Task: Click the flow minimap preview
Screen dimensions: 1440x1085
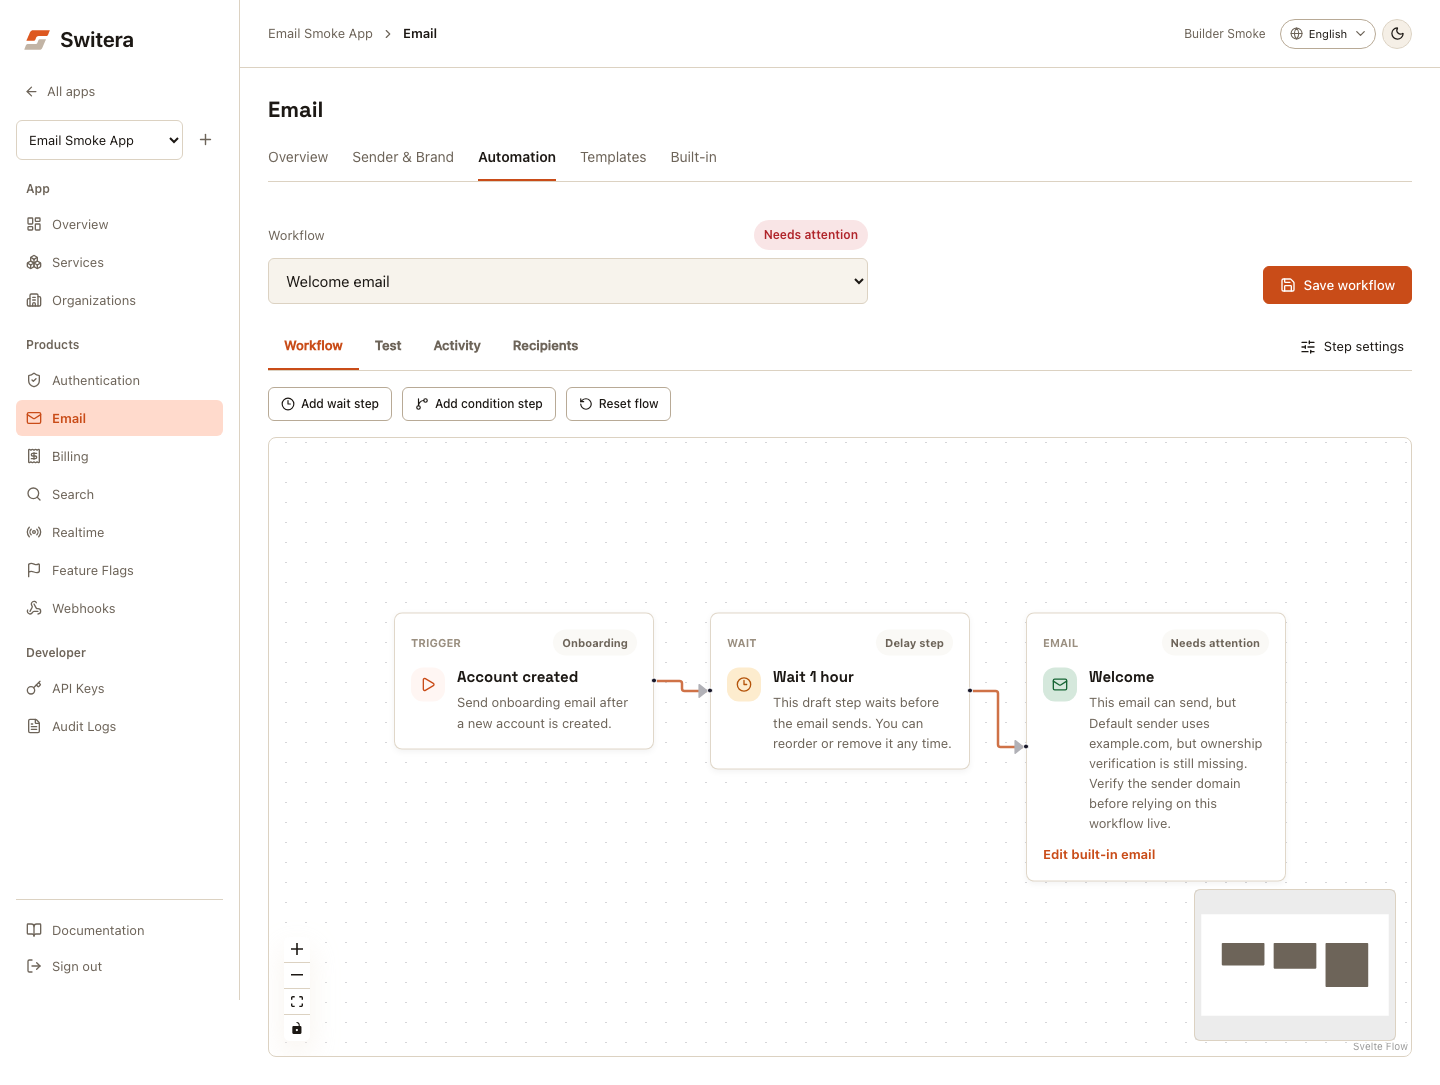Action: coord(1295,965)
